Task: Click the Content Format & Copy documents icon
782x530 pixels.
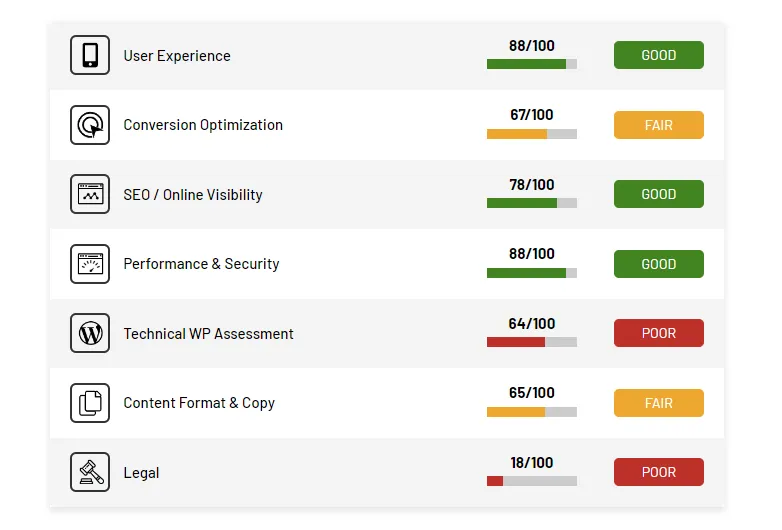Action: 90,403
